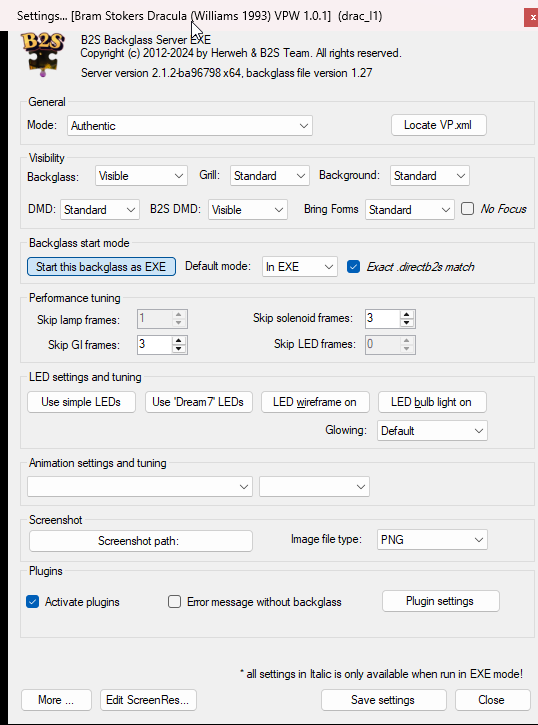Enable Error message without backglass checkbox
The height and width of the screenshot is (725, 538).
174,602
